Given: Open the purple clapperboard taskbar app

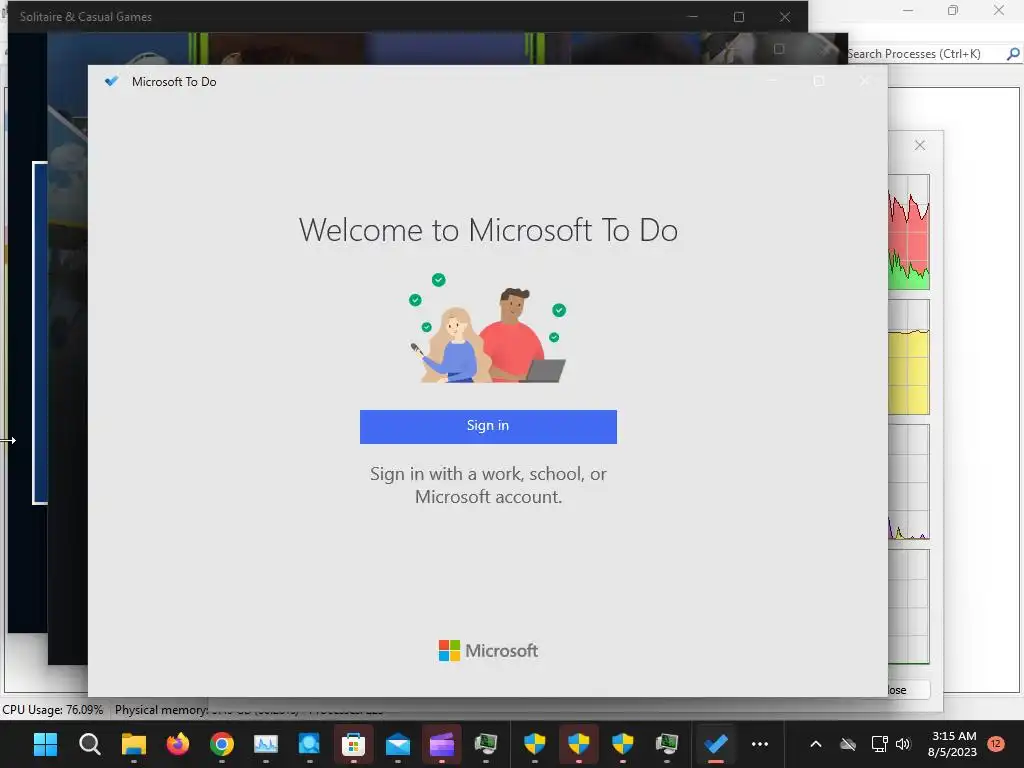Looking at the screenshot, I should tap(441, 744).
